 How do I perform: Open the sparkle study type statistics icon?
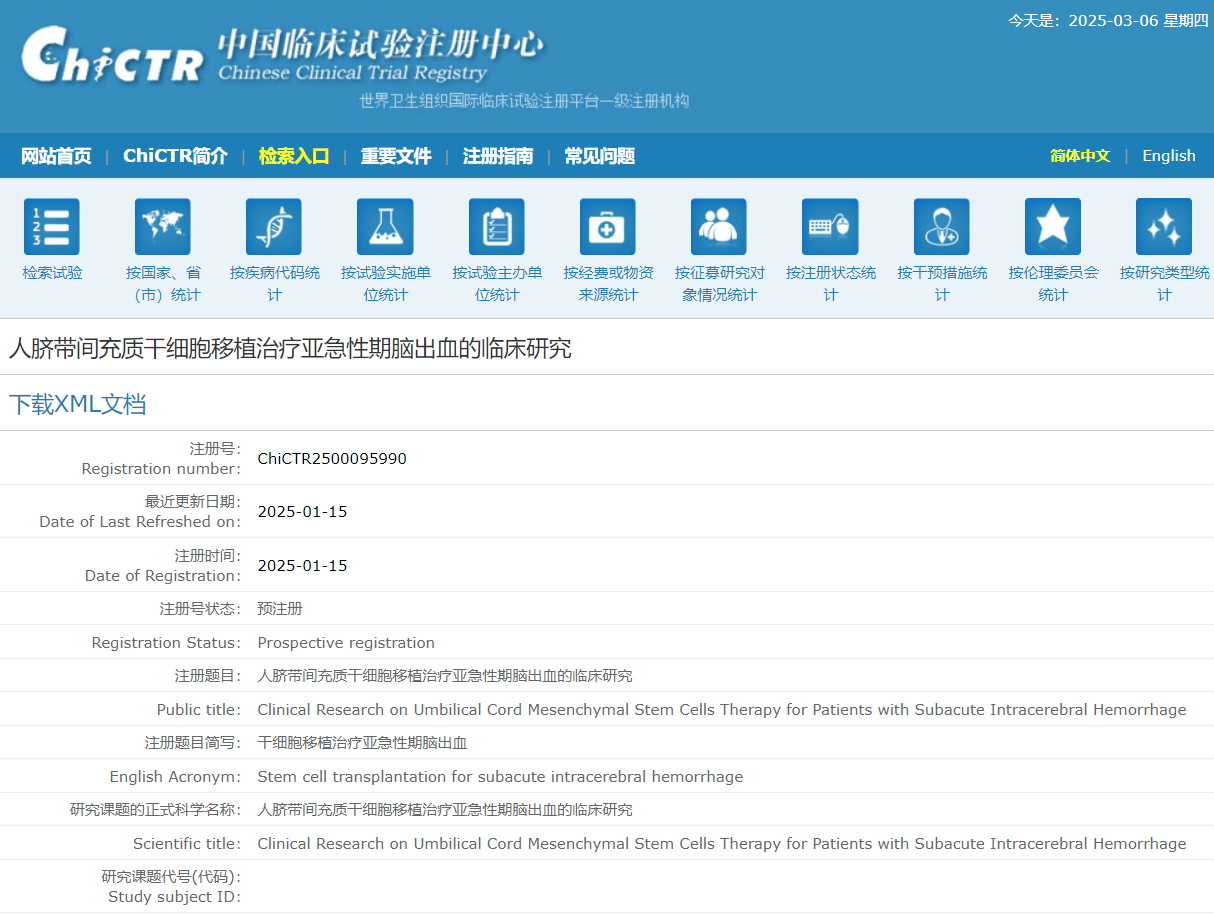point(1164,227)
